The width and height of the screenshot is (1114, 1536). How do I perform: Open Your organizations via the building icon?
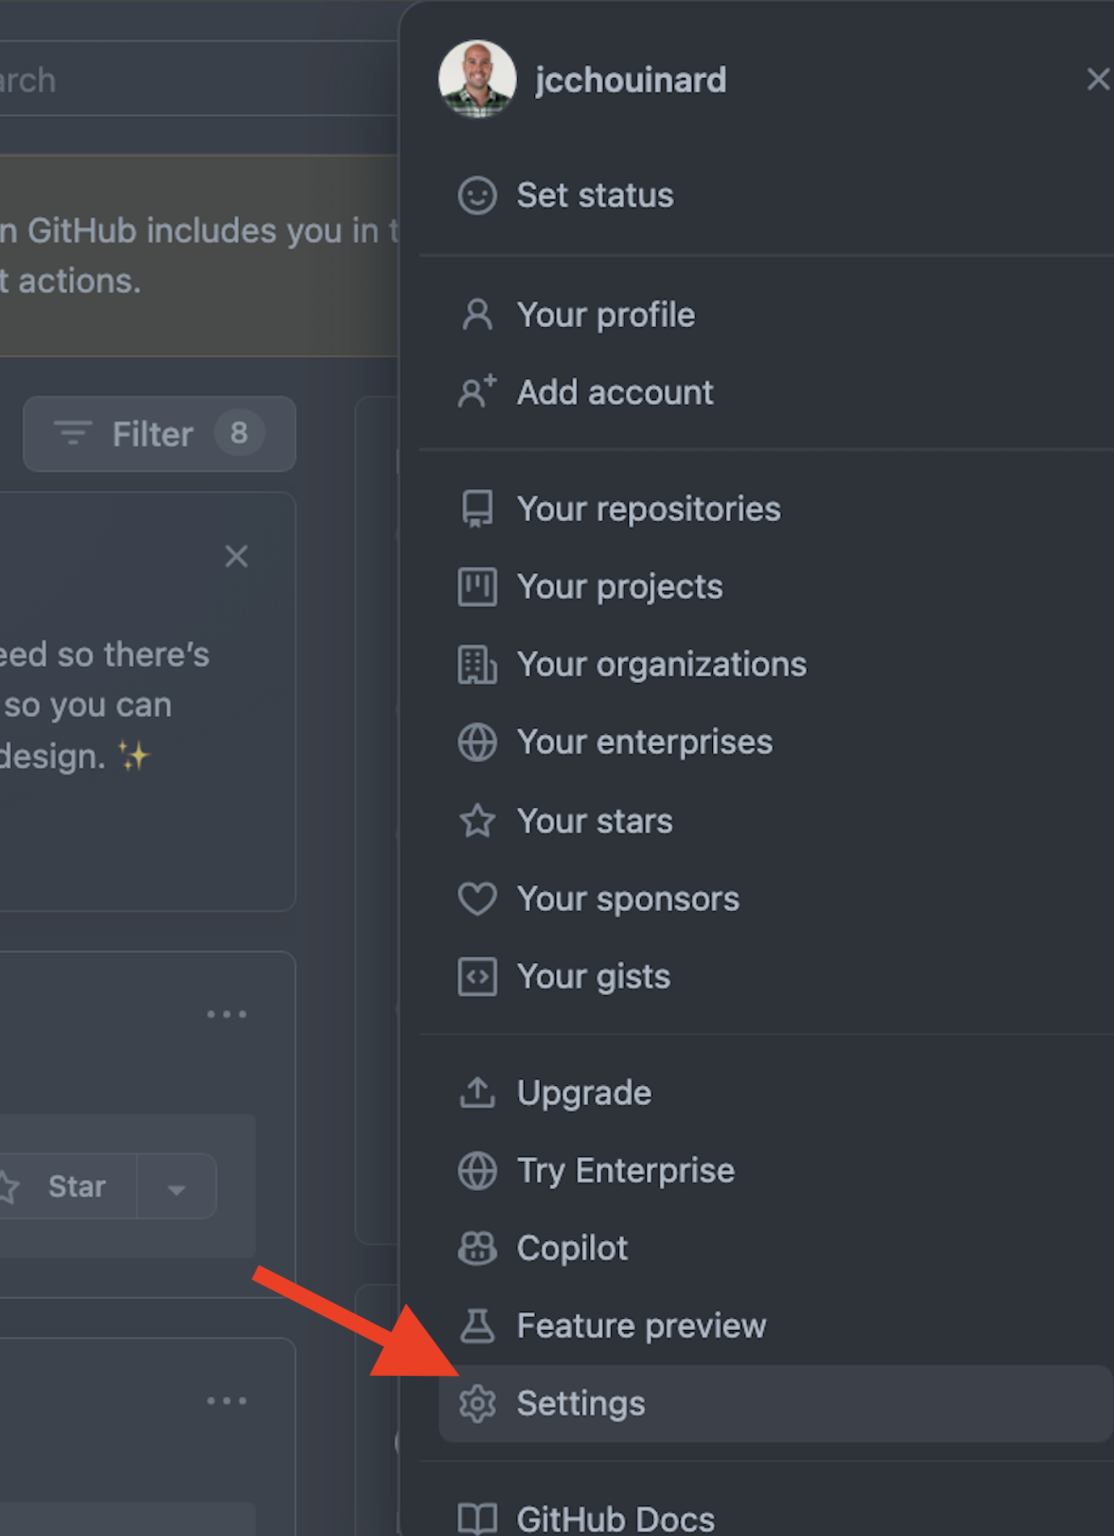pyautogui.click(x=478, y=665)
